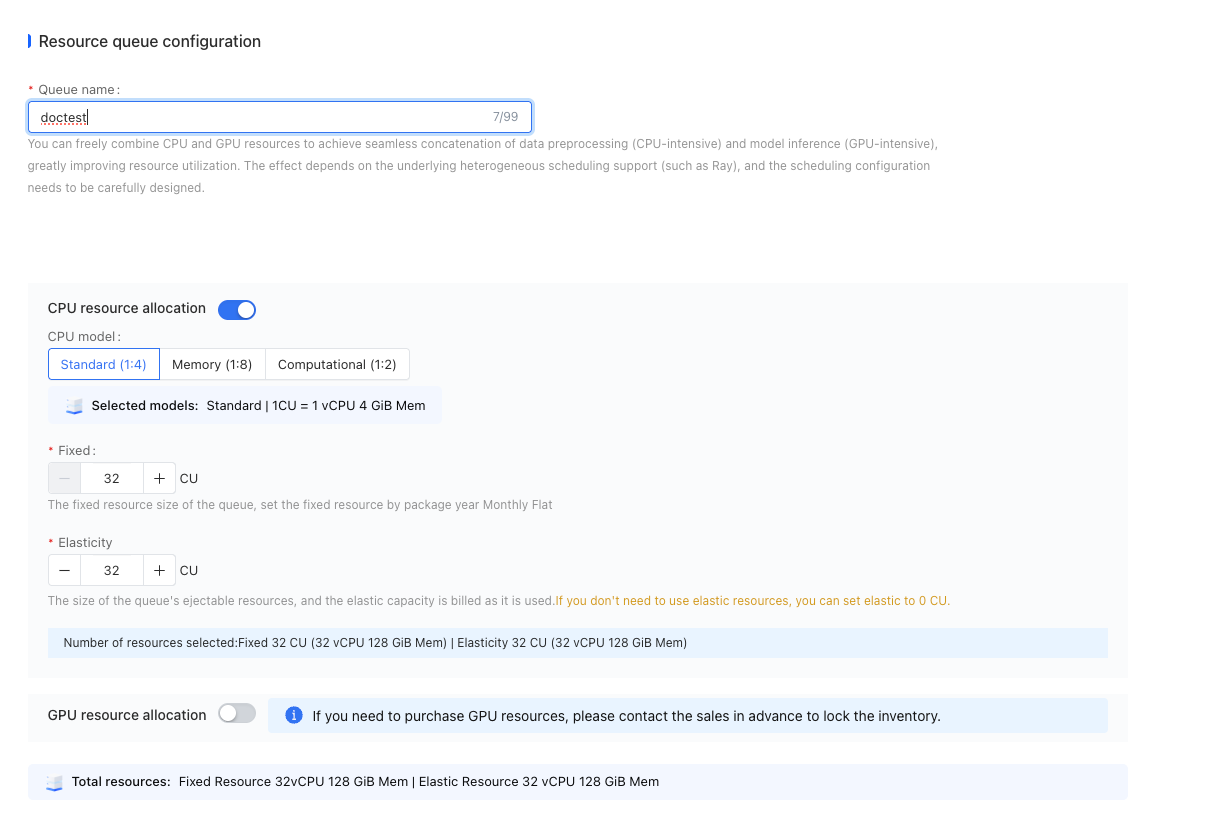The height and width of the screenshot is (826, 1231).
Task: Click the Total resources summary bar
Action: pyautogui.click(x=578, y=782)
